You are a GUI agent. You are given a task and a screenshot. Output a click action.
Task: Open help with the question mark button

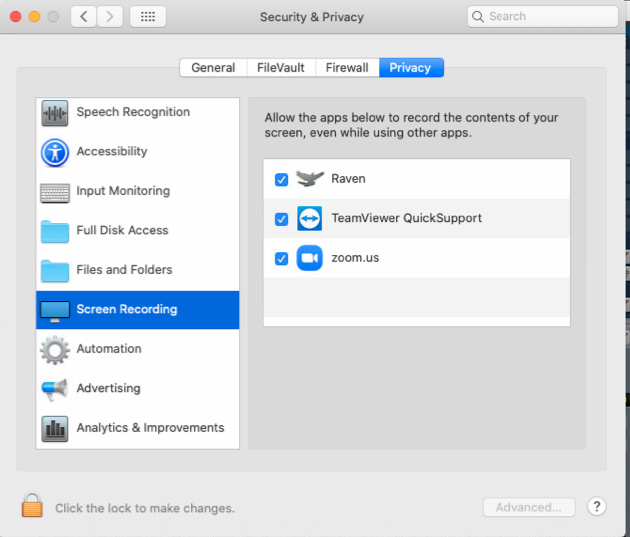(x=596, y=507)
